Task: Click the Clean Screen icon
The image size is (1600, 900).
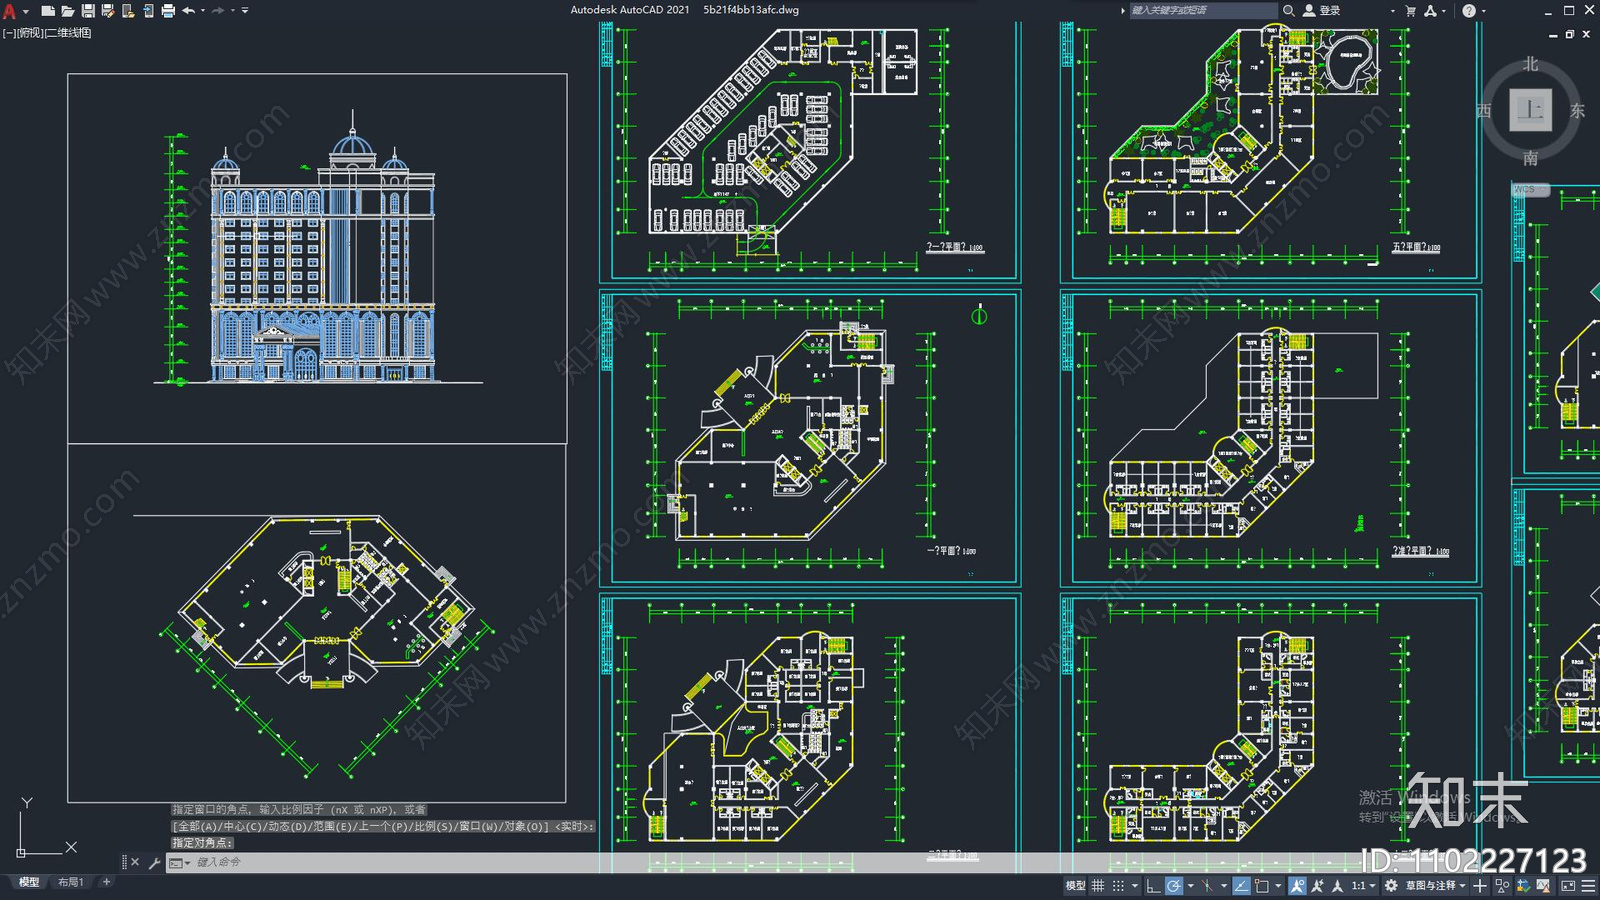Action: tap(1568, 886)
